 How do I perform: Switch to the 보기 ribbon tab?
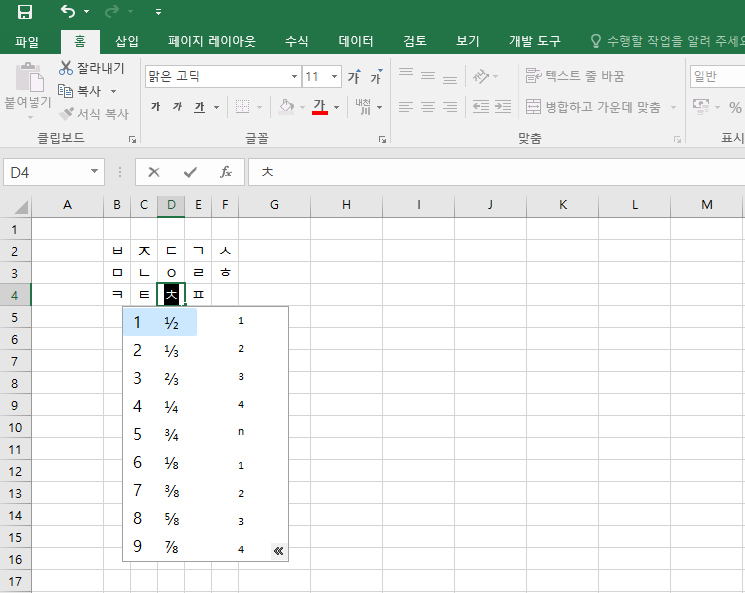coord(468,41)
